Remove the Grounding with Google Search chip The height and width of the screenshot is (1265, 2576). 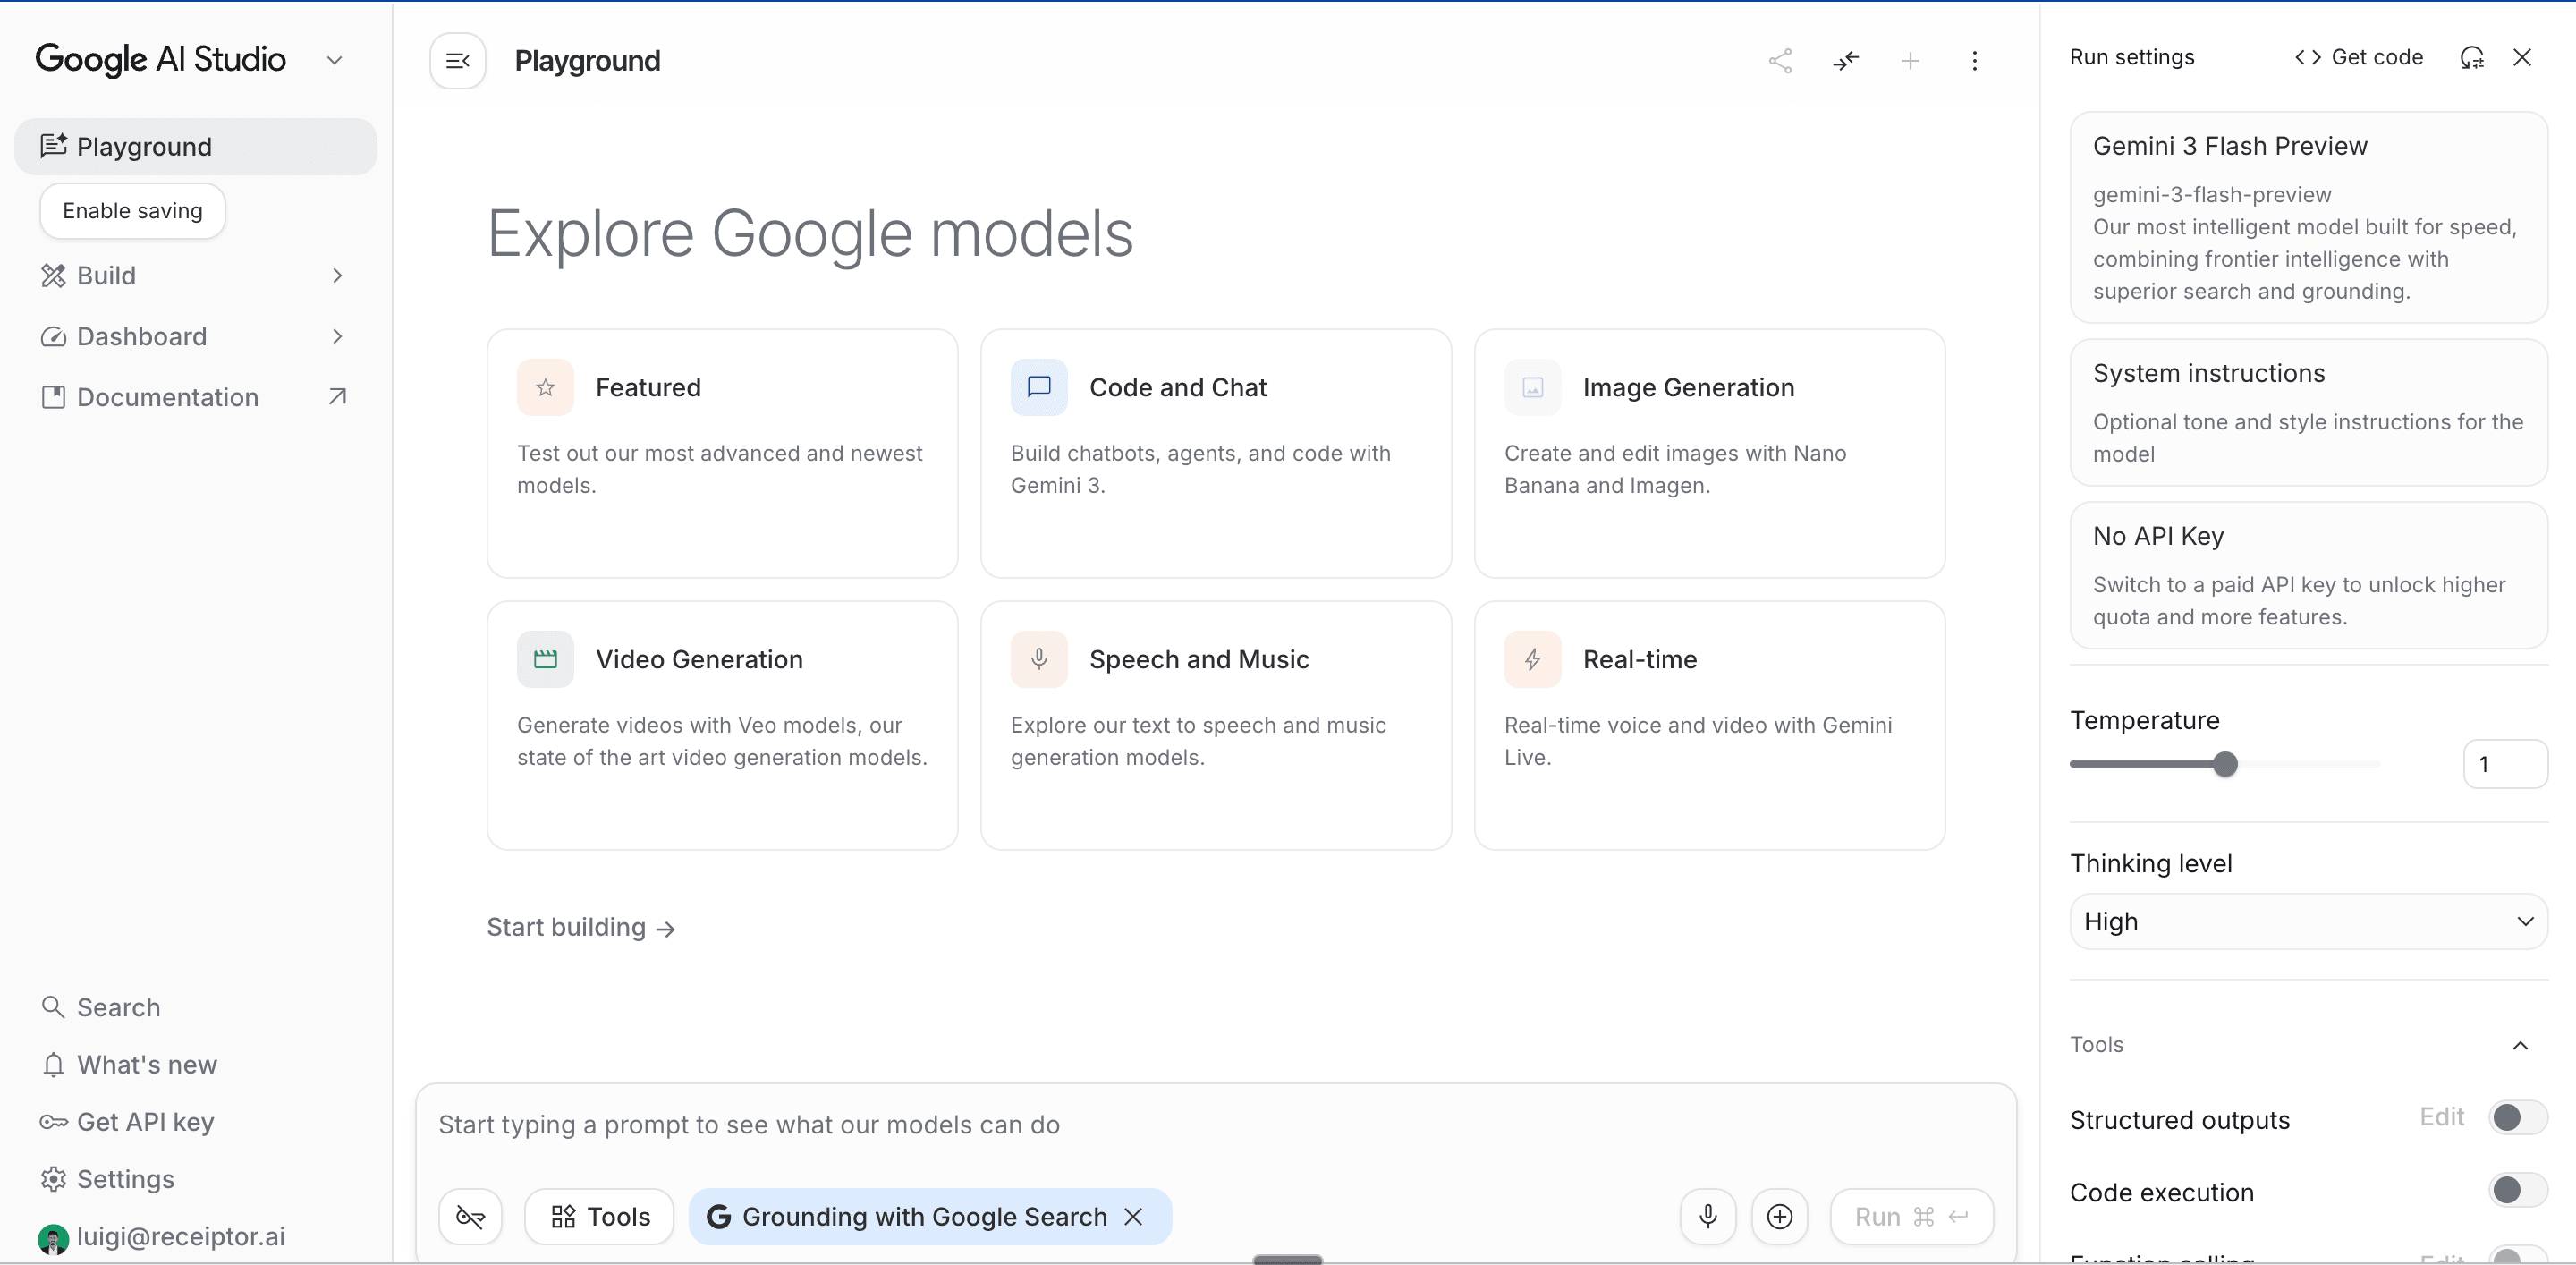[1133, 1216]
